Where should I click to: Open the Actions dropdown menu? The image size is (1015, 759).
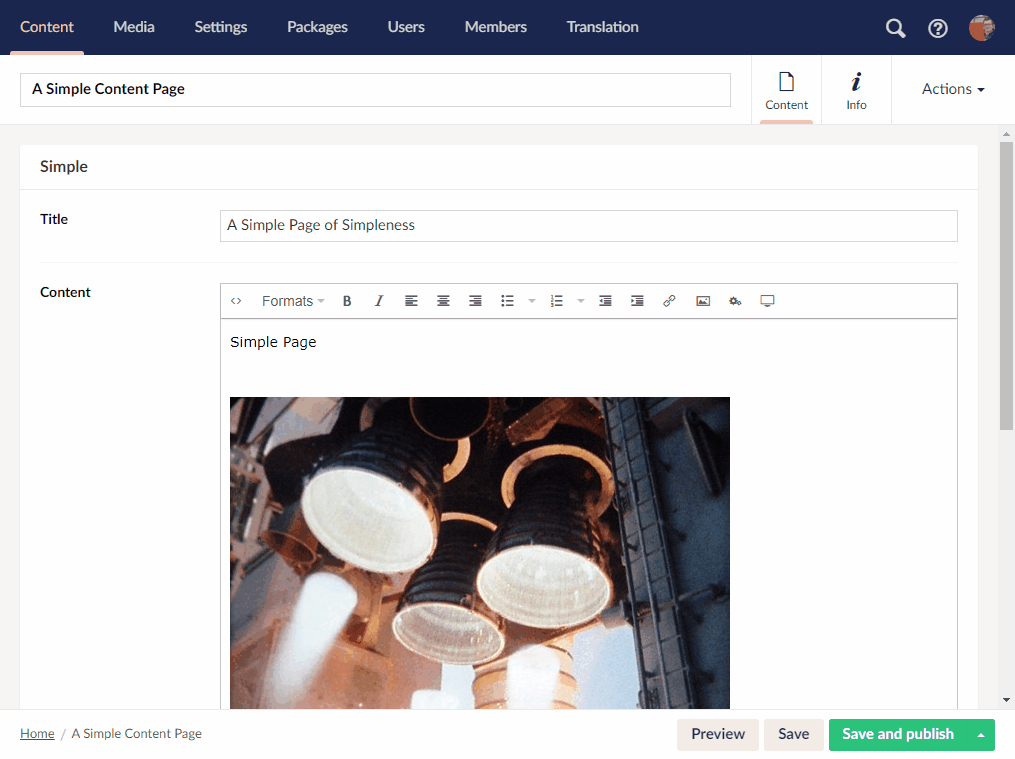click(953, 89)
